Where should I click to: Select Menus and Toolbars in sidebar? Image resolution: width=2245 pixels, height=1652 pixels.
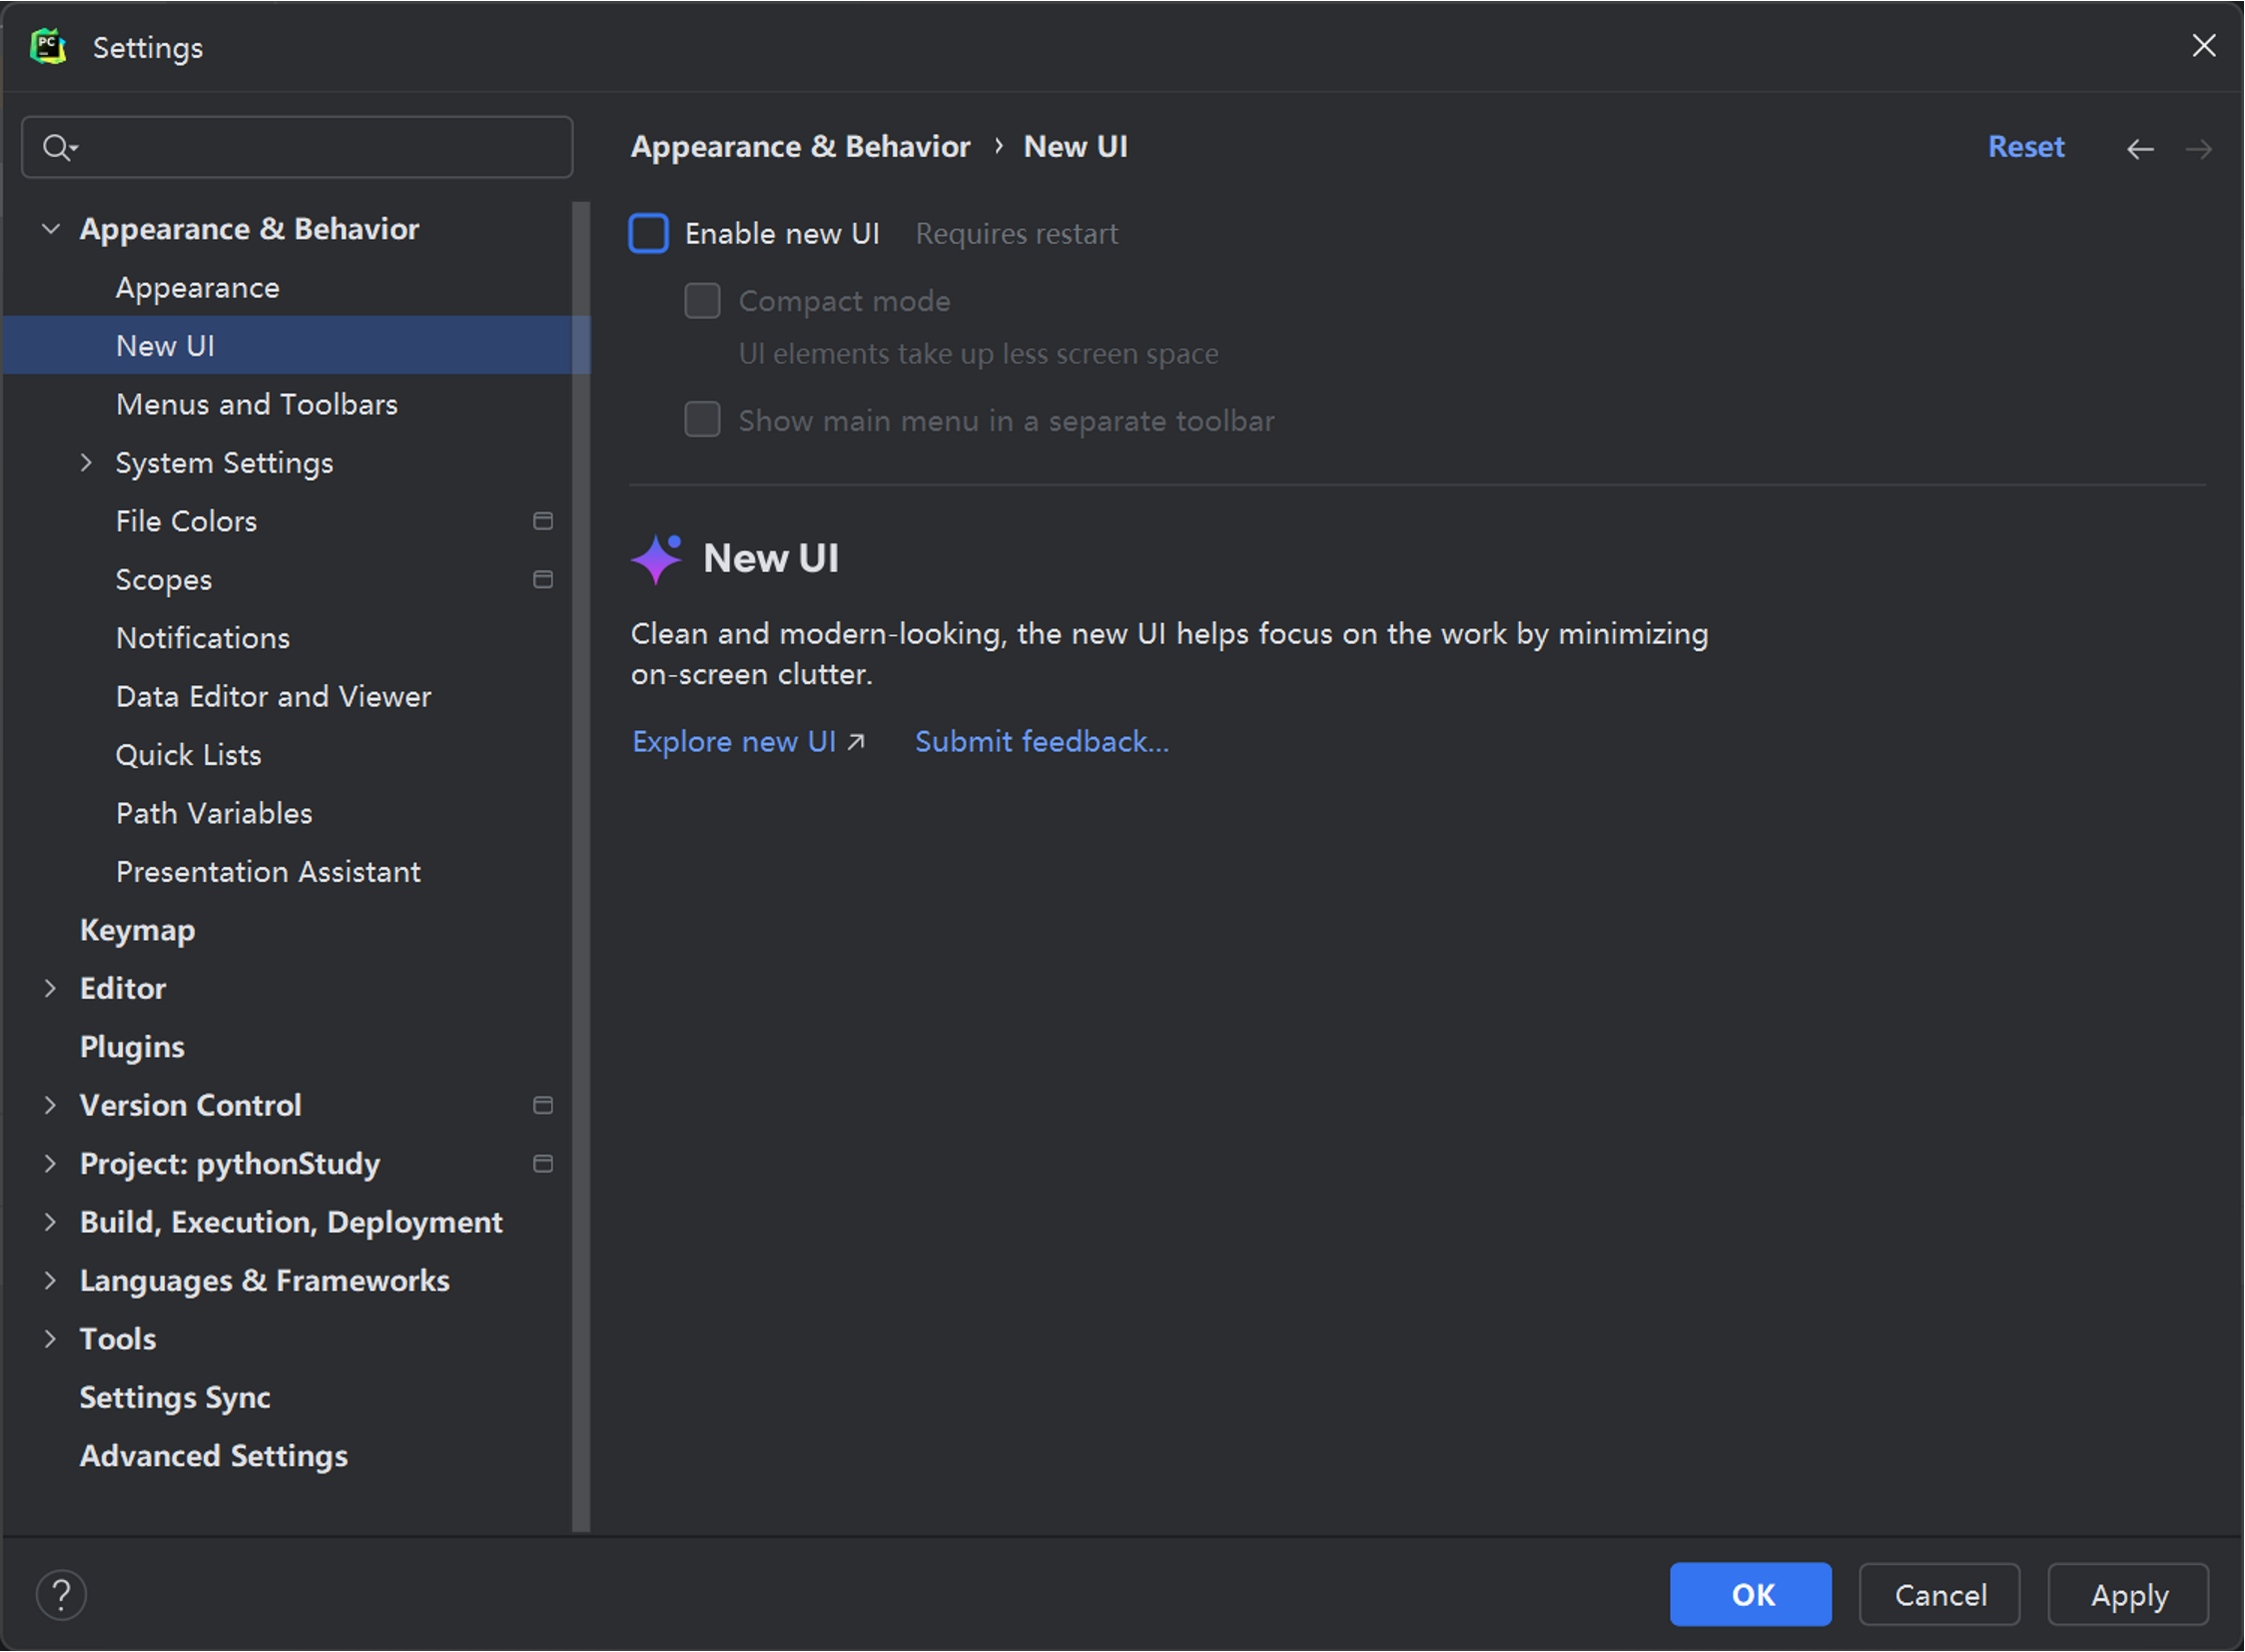click(256, 404)
